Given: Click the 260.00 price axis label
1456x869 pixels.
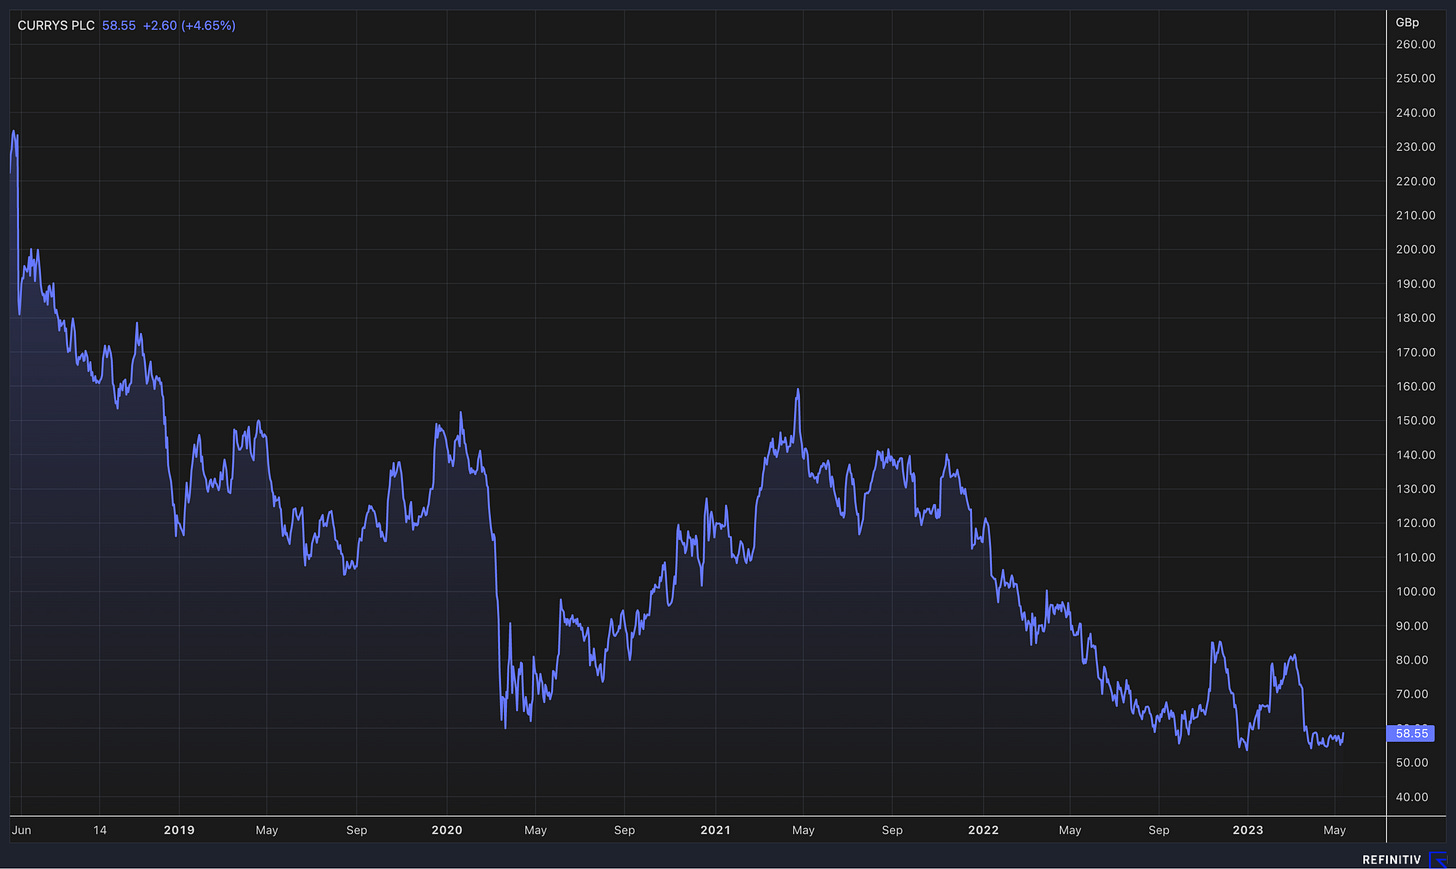Looking at the screenshot, I should tap(1416, 44).
